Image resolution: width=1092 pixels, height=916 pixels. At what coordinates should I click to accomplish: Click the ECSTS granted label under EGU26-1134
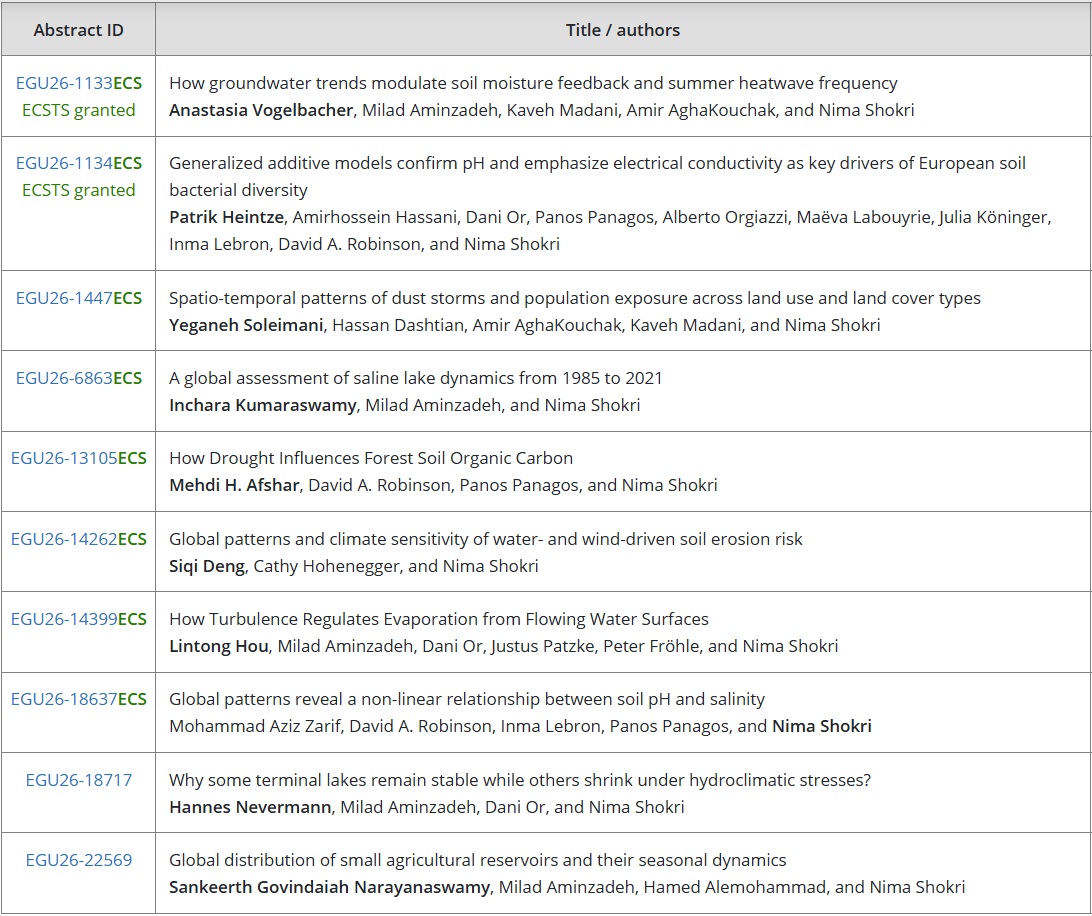click(77, 190)
